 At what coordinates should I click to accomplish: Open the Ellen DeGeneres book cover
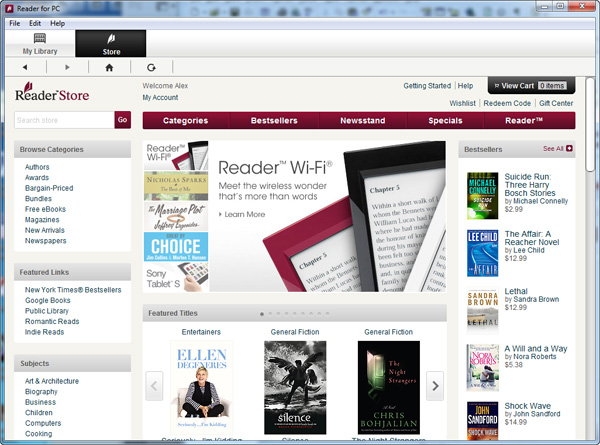201,385
